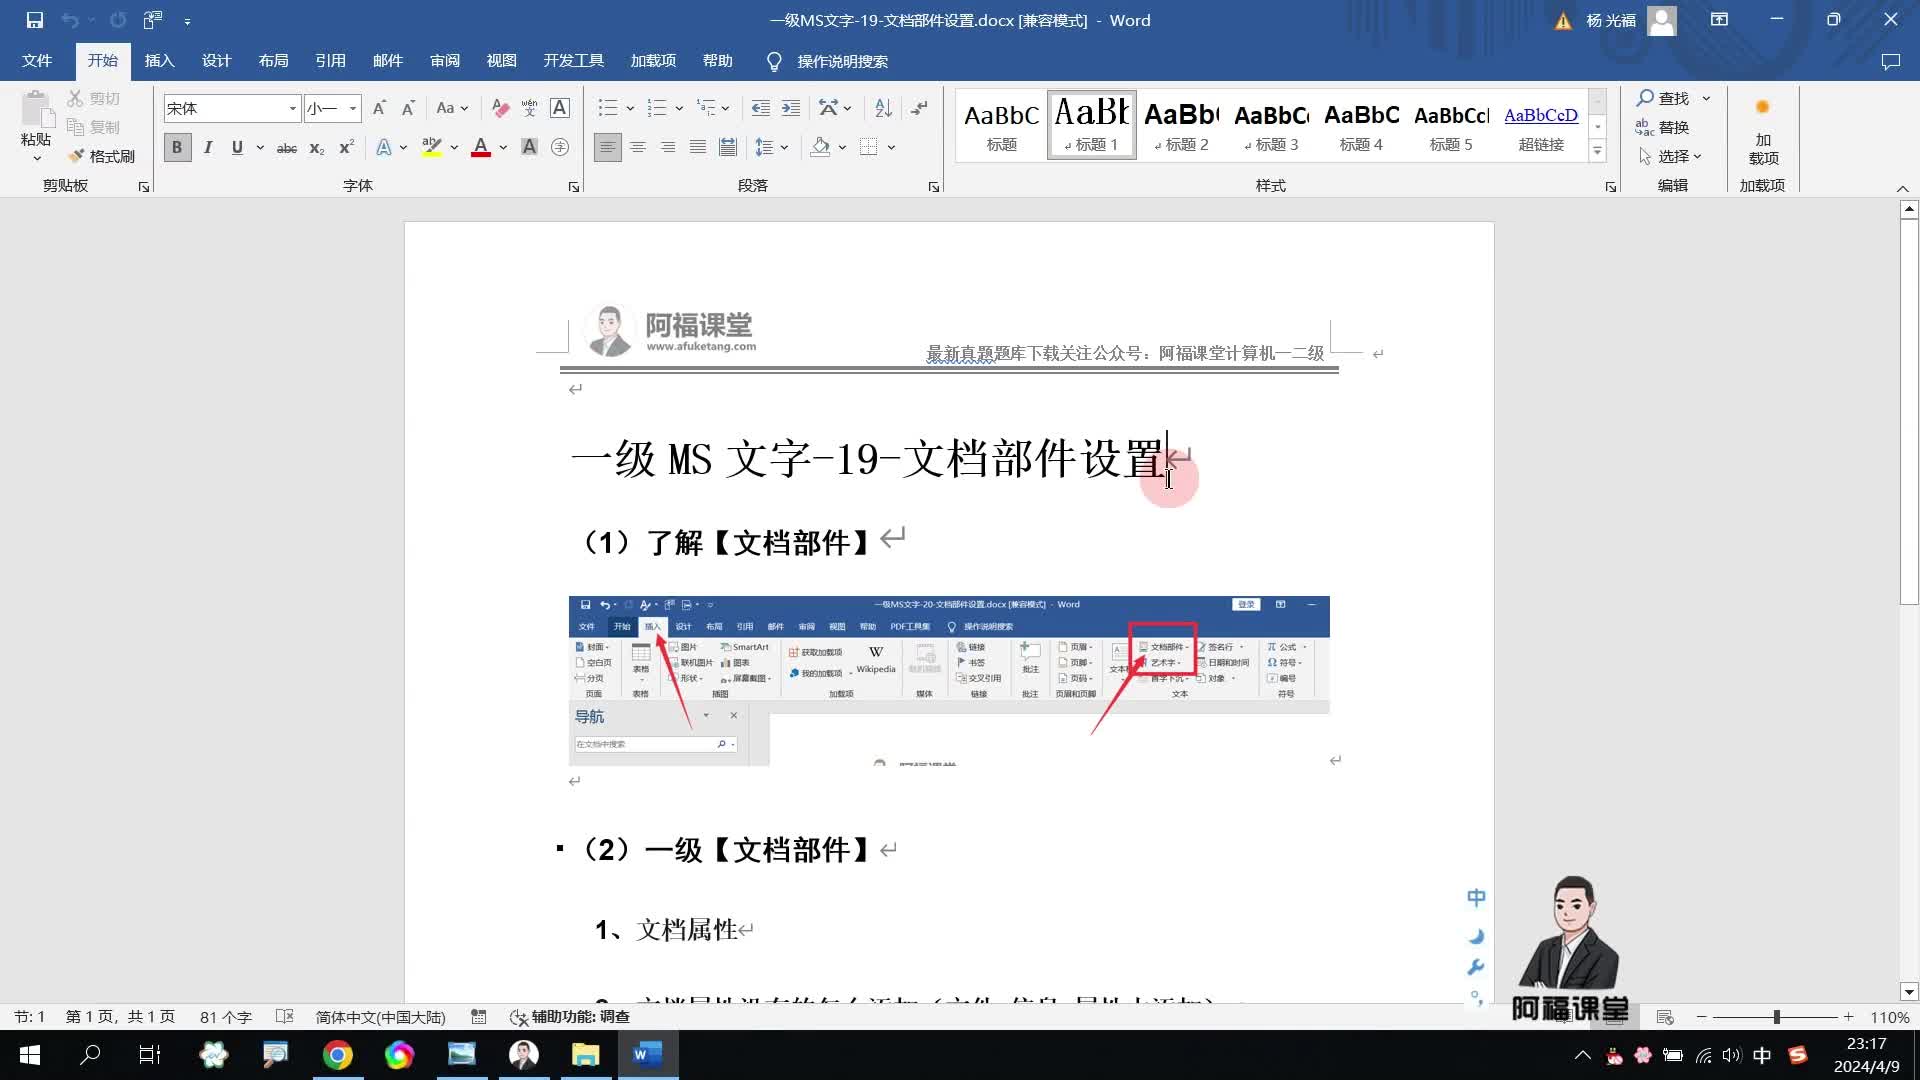
Task: Click the embedded ribbon screenshot image
Action: tap(949, 681)
